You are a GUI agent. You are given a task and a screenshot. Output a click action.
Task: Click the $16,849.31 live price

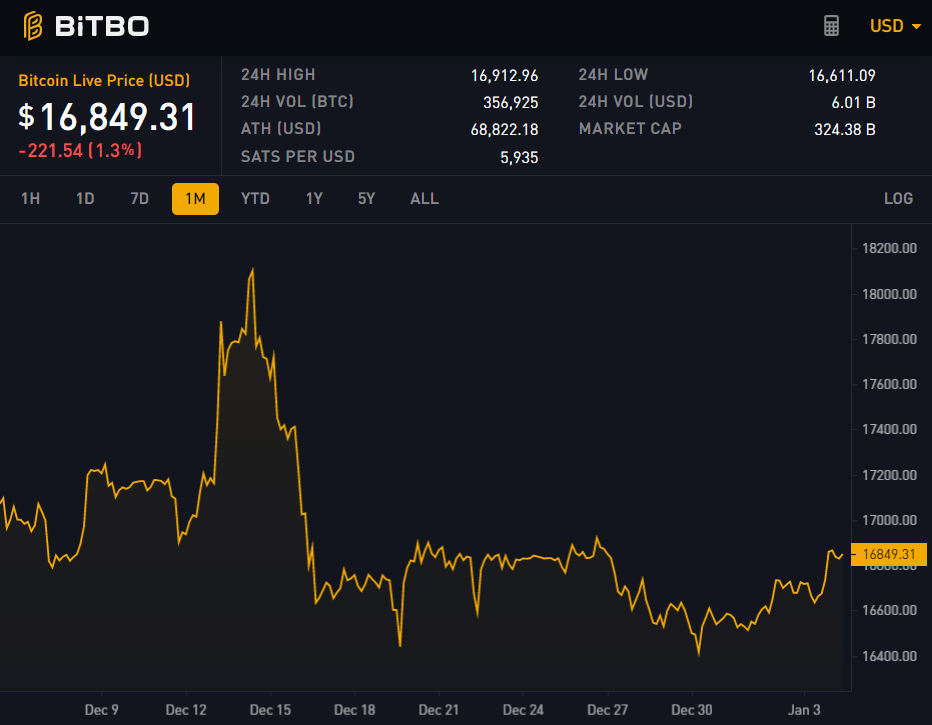point(107,116)
